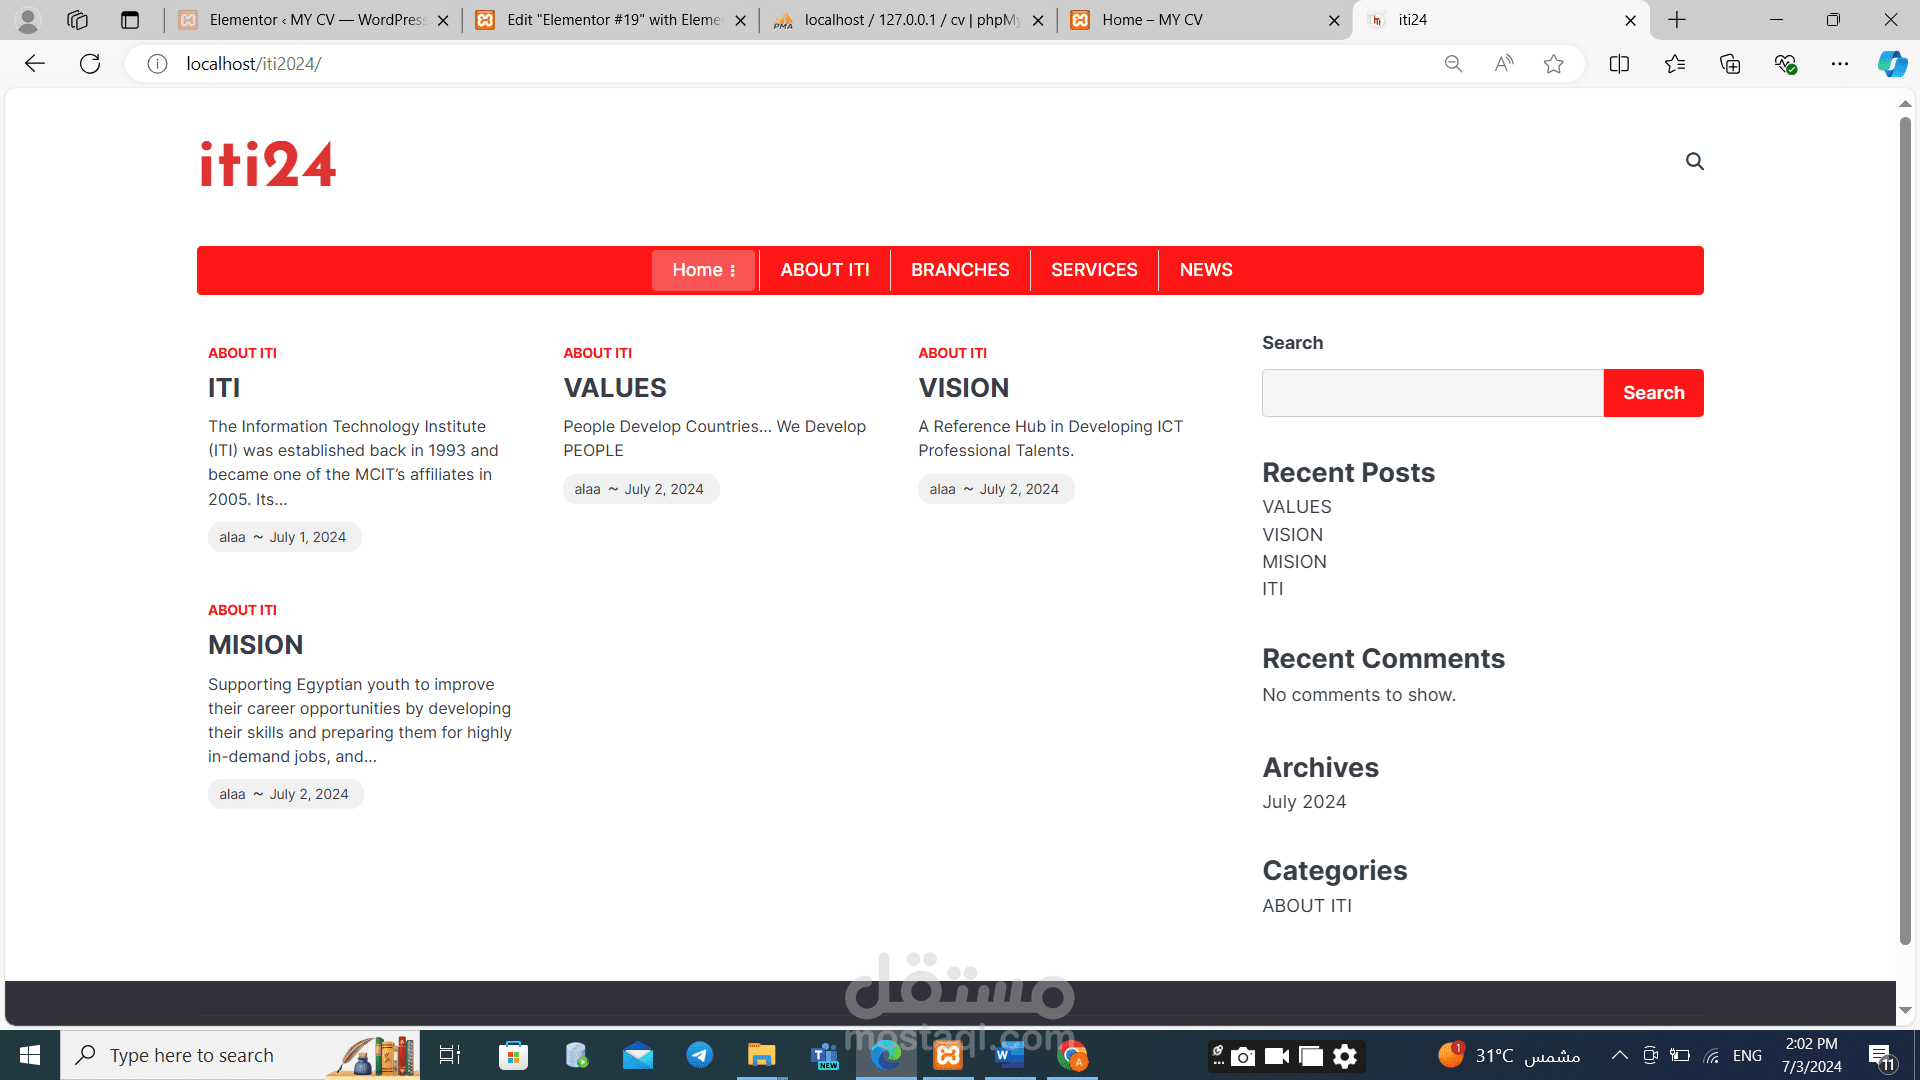Open SERVICES in the navigation menu
This screenshot has height=1080, width=1920.
point(1094,270)
